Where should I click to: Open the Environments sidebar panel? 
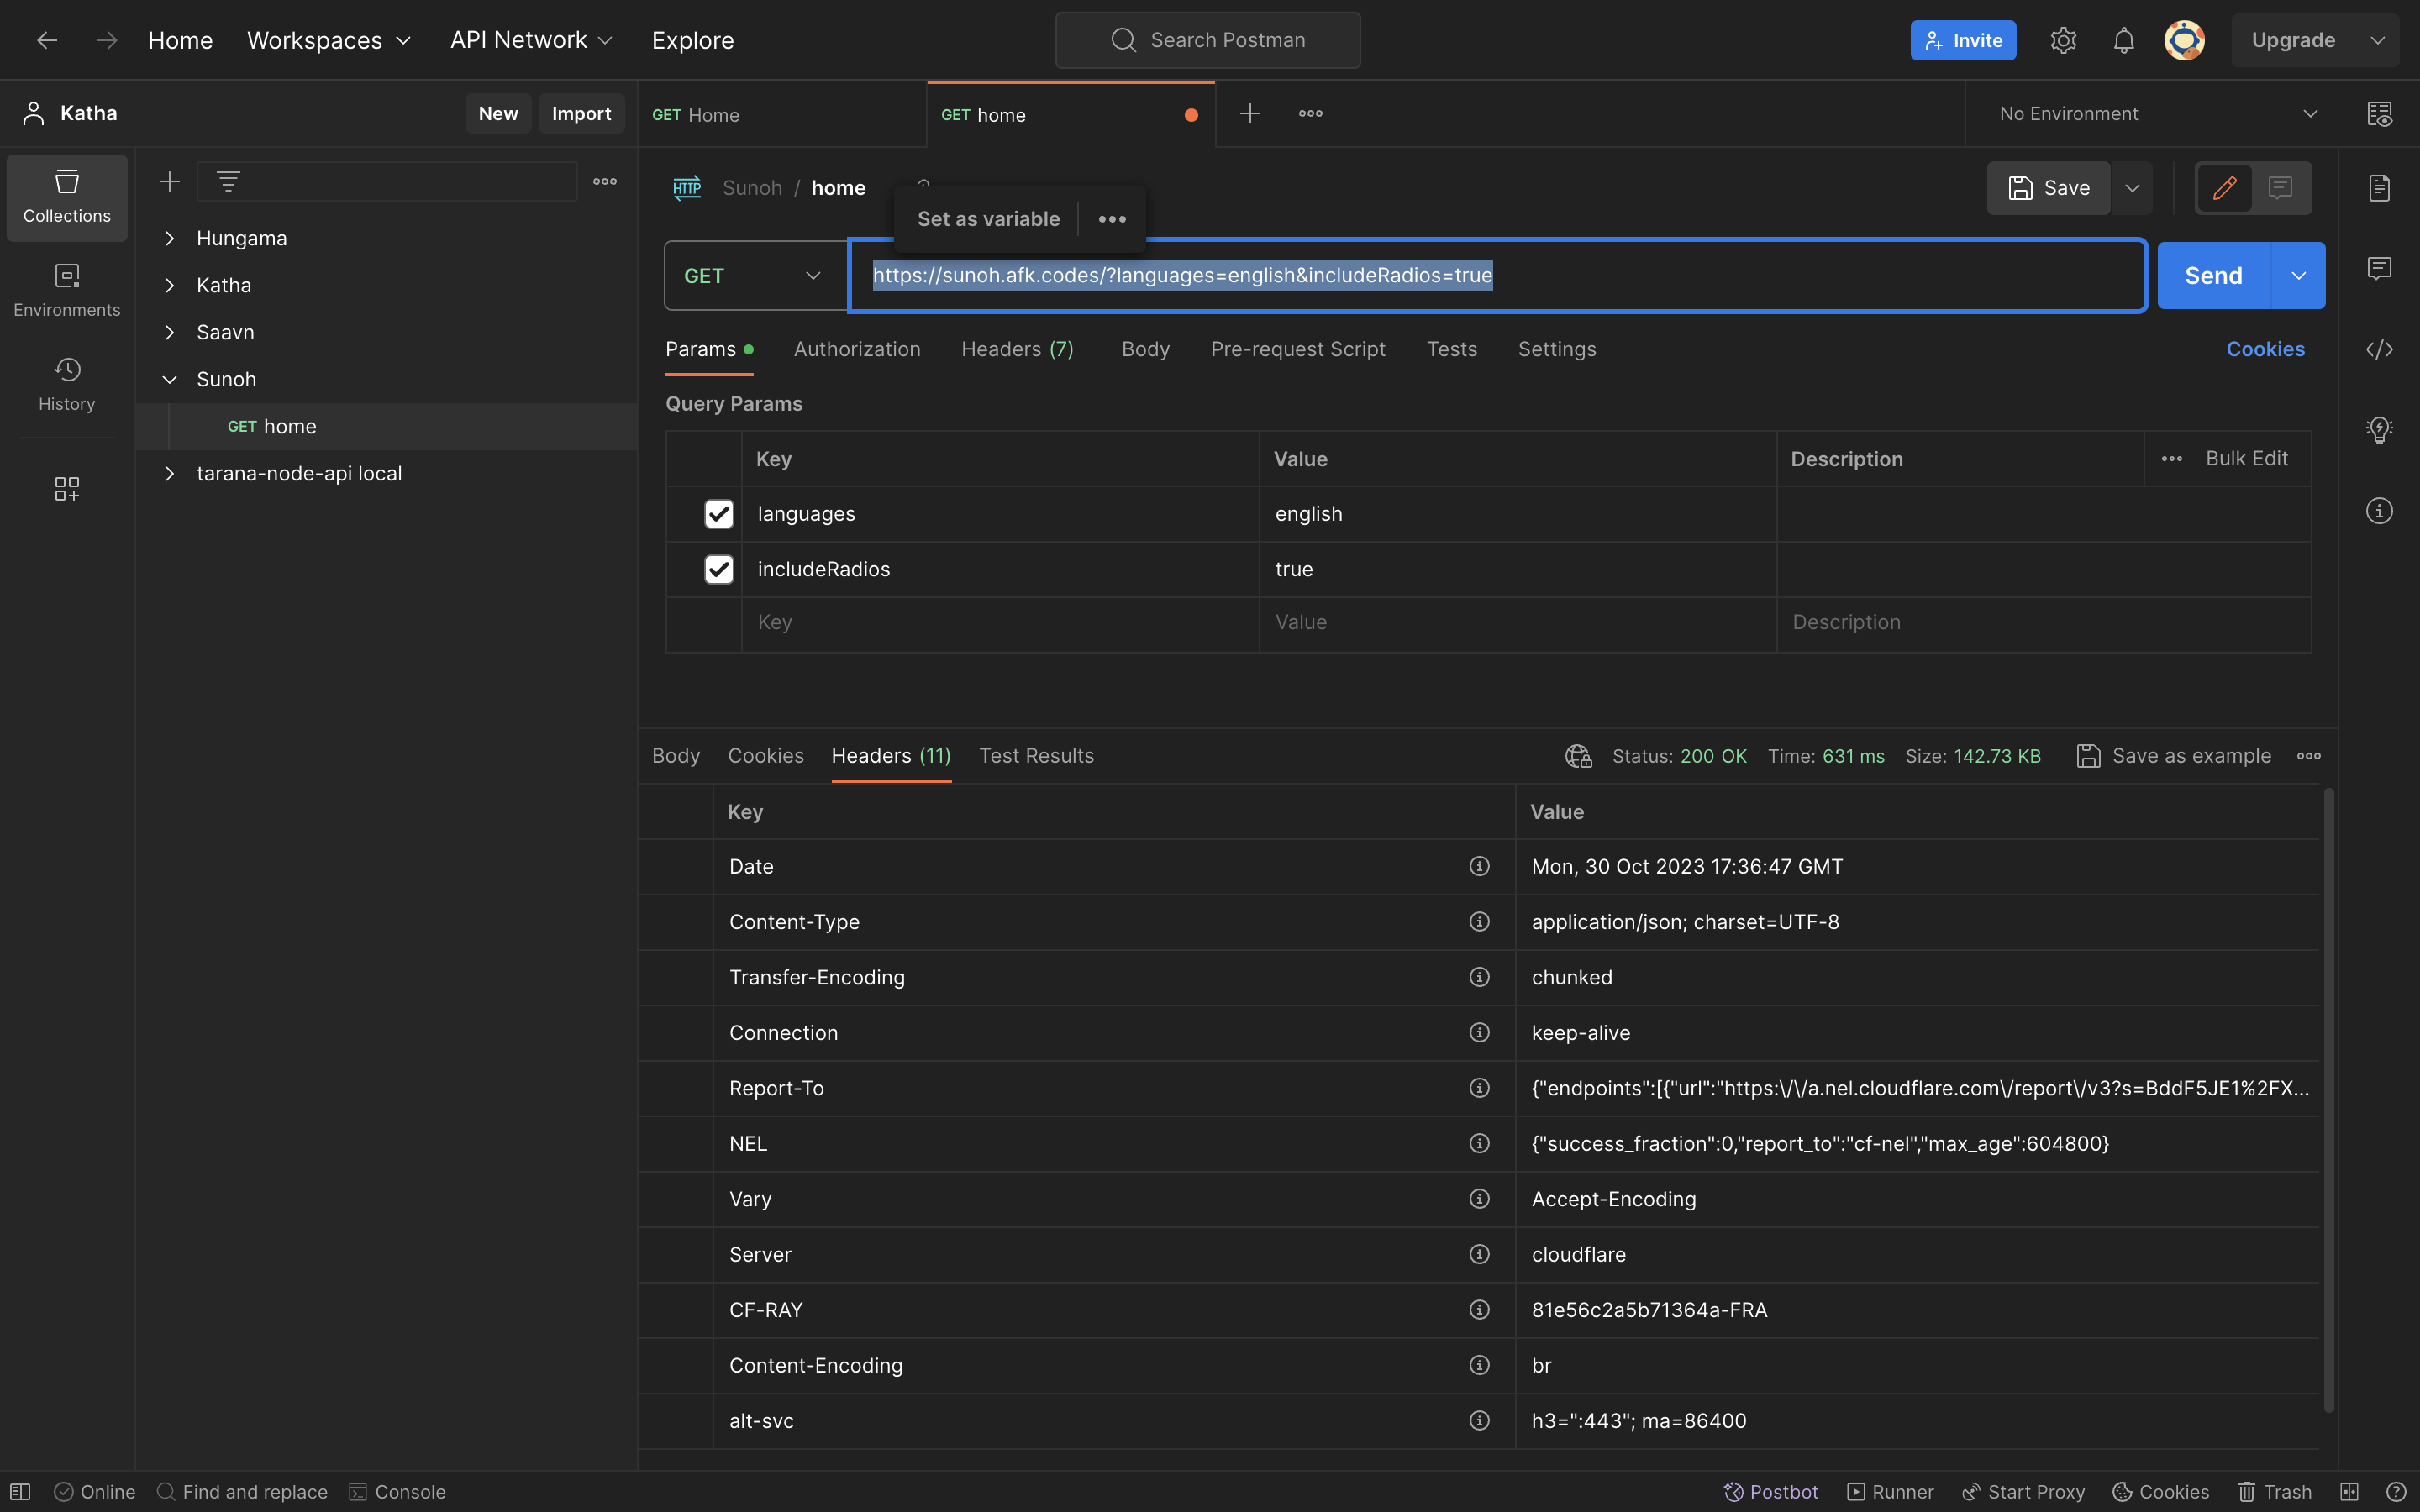[x=67, y=291]
